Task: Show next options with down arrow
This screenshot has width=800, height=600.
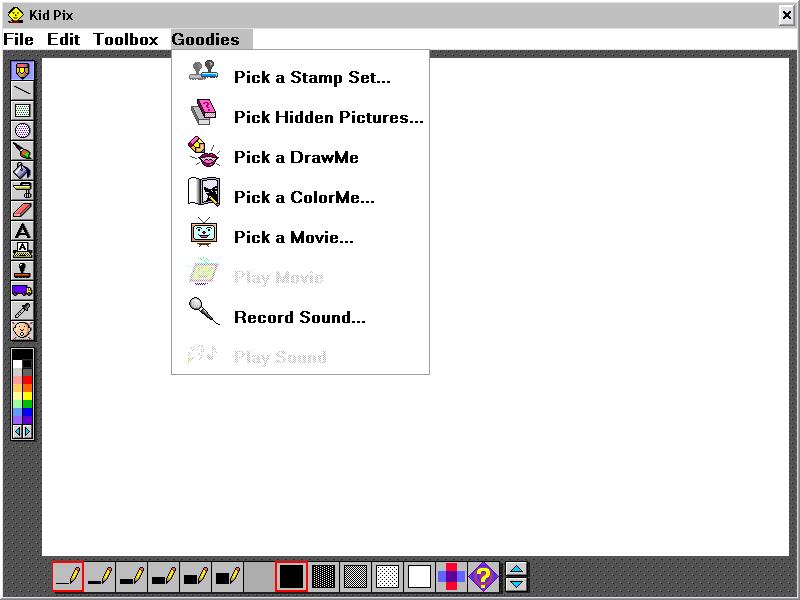Action: (x=516, y=584)
